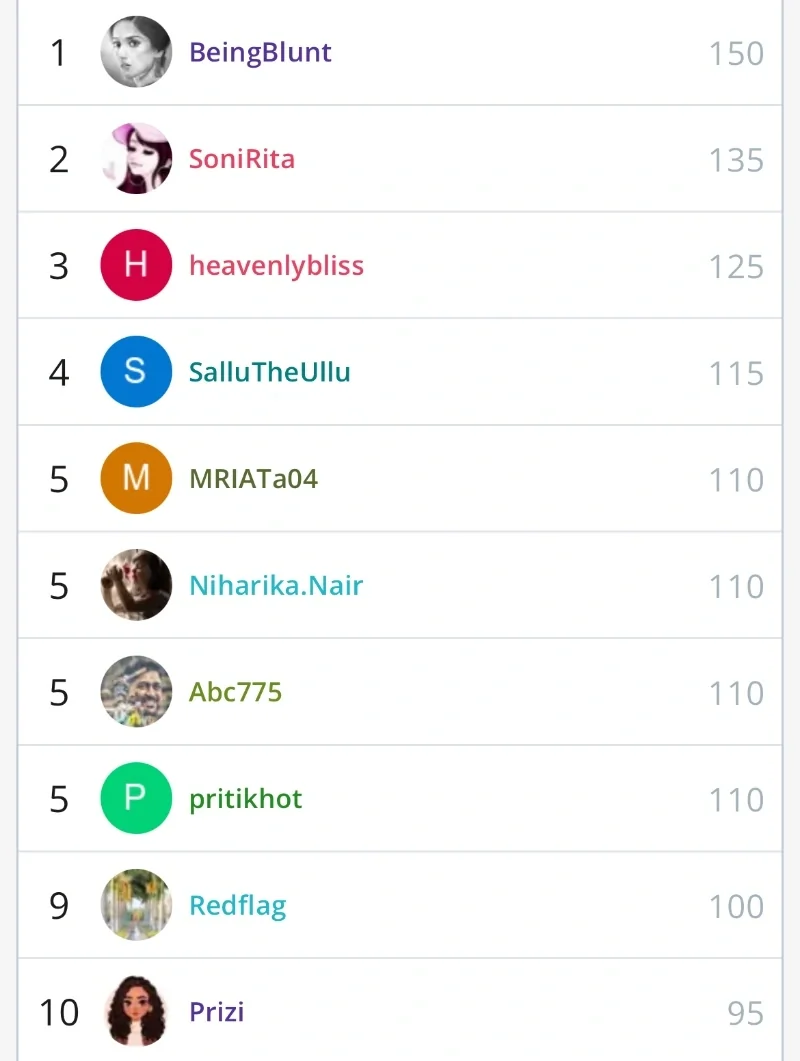The image size is (800, 1061).
Task: Open SoniRita's avatar picture
Action: pyautogui.click(x=136, y=159)
